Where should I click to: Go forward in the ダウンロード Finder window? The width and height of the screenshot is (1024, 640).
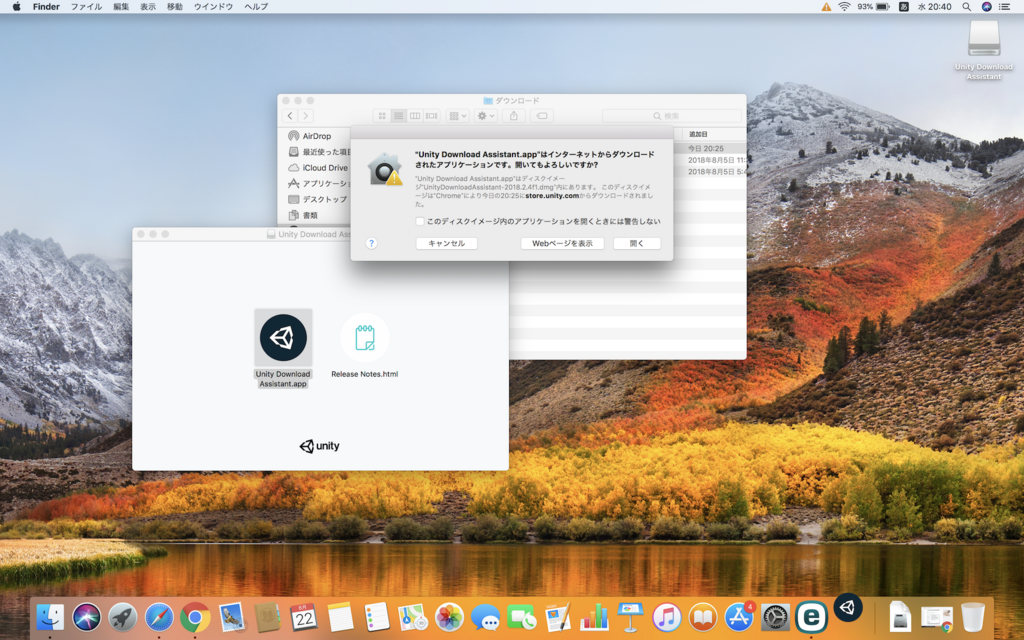coord(306,116)
